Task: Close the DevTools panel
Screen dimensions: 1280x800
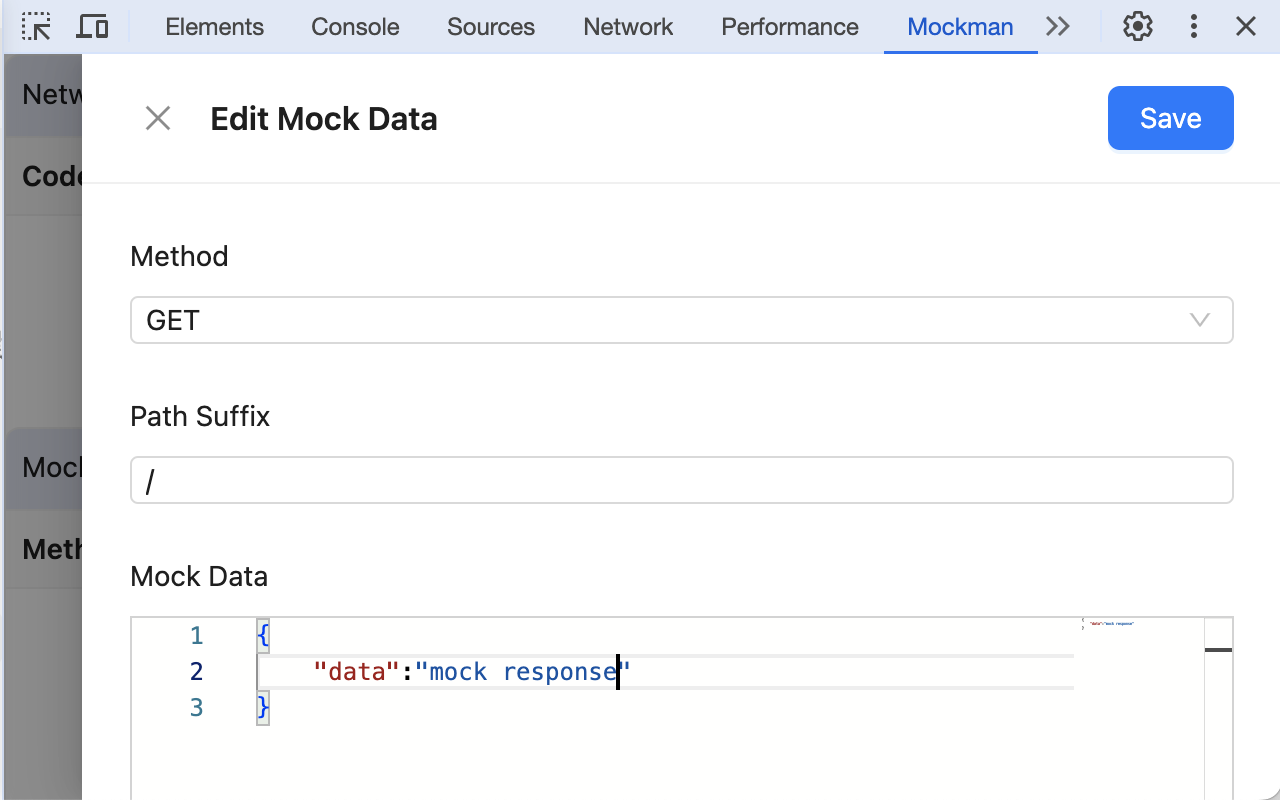Action: (1246, 27)
